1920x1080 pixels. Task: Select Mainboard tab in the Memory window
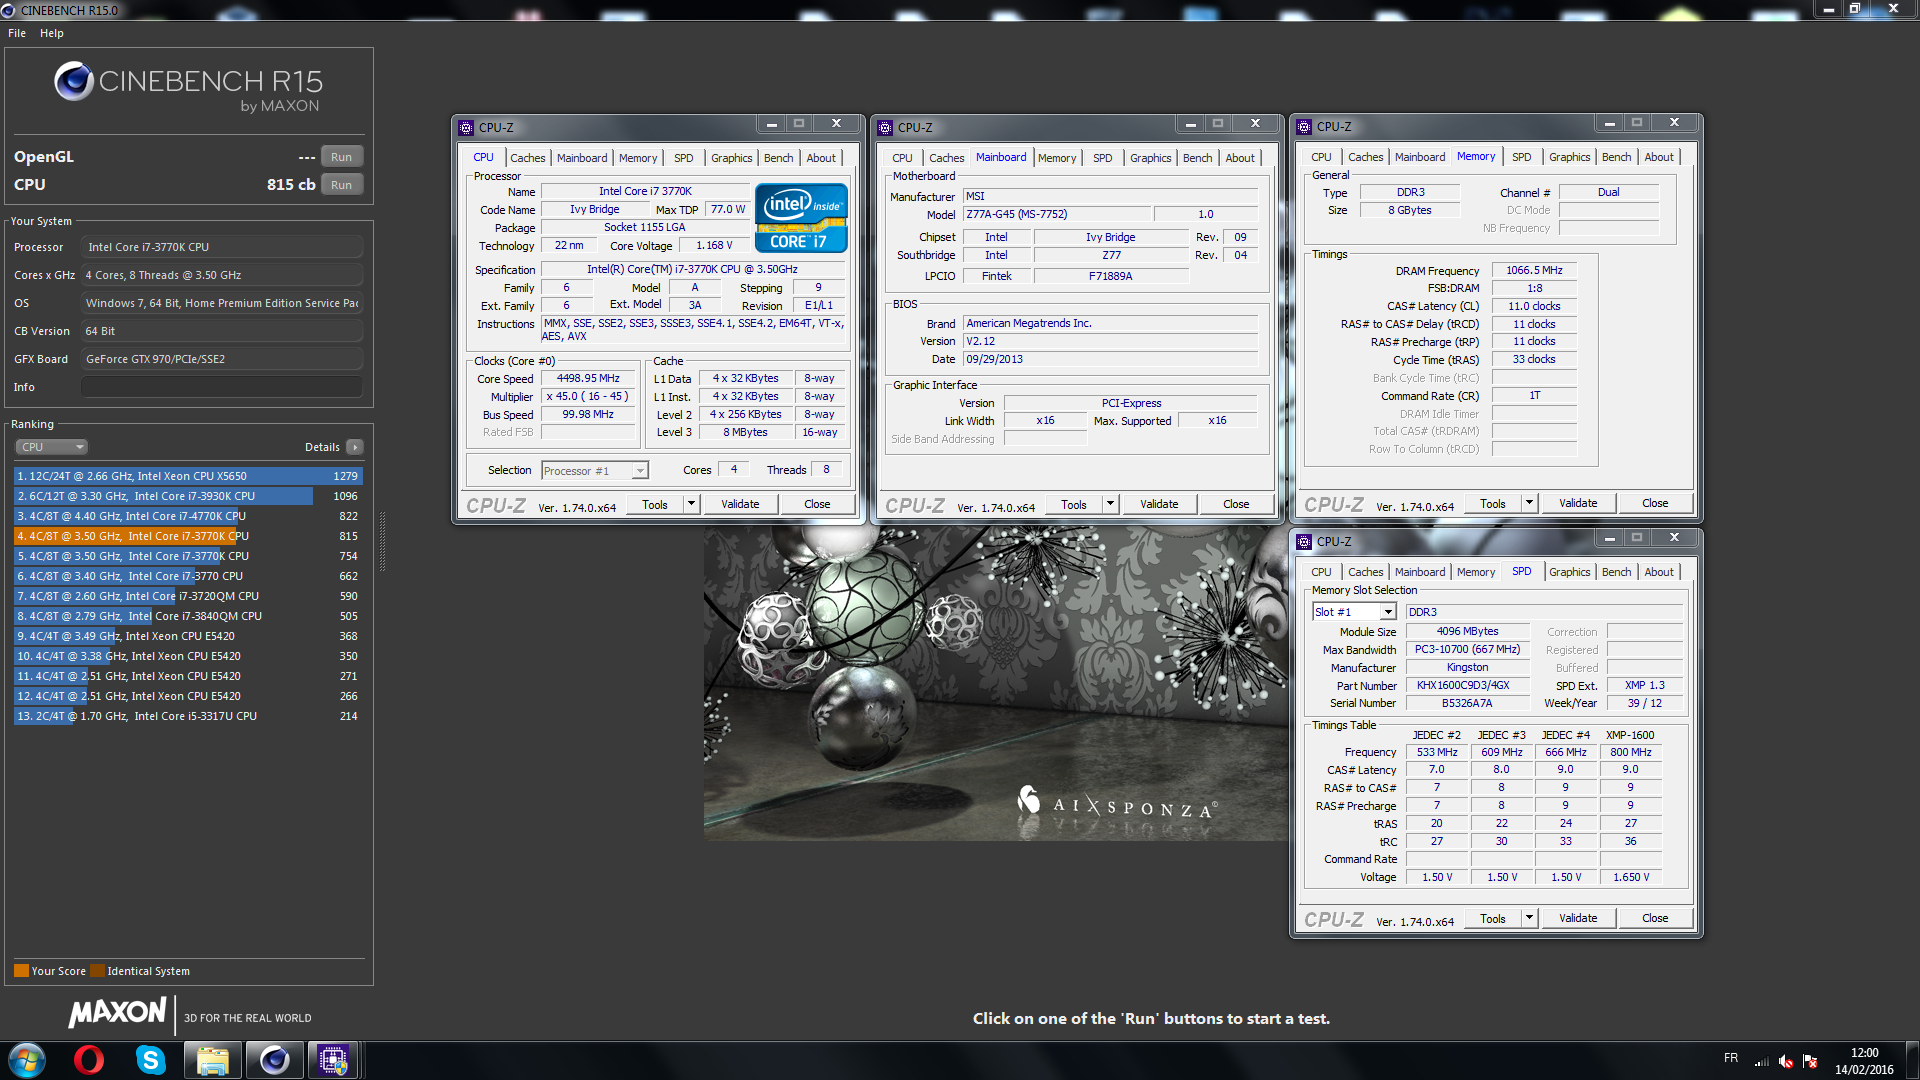click(1420, 157)
